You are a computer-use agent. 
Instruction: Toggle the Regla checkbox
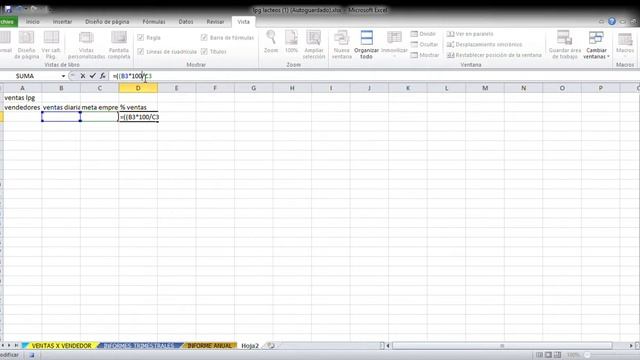click(141, 38)
